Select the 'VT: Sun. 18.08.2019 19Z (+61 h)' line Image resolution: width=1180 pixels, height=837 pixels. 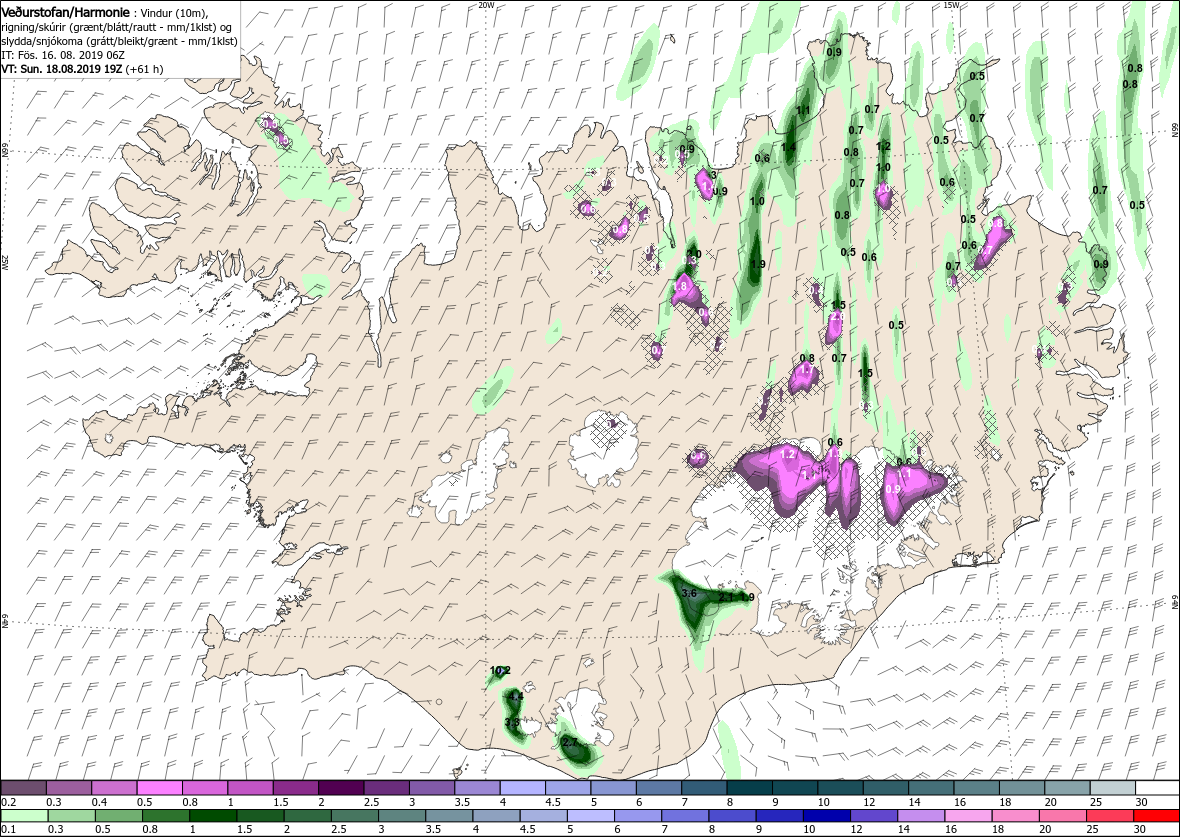[x=82, y=69]
